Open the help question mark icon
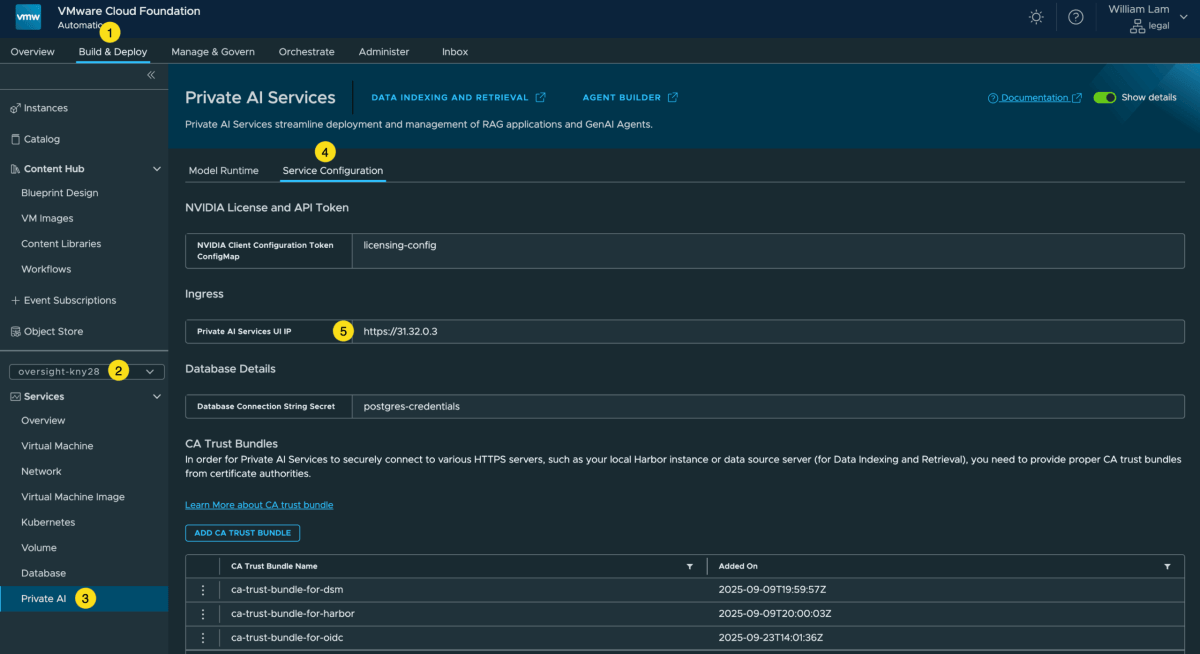The height and width of the screenshot is (654, 1200). (1076, 17)
